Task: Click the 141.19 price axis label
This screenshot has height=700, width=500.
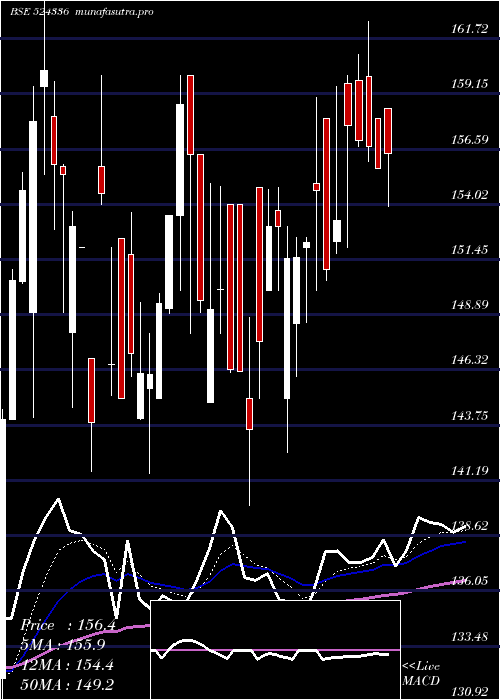Action: (469, 470)
